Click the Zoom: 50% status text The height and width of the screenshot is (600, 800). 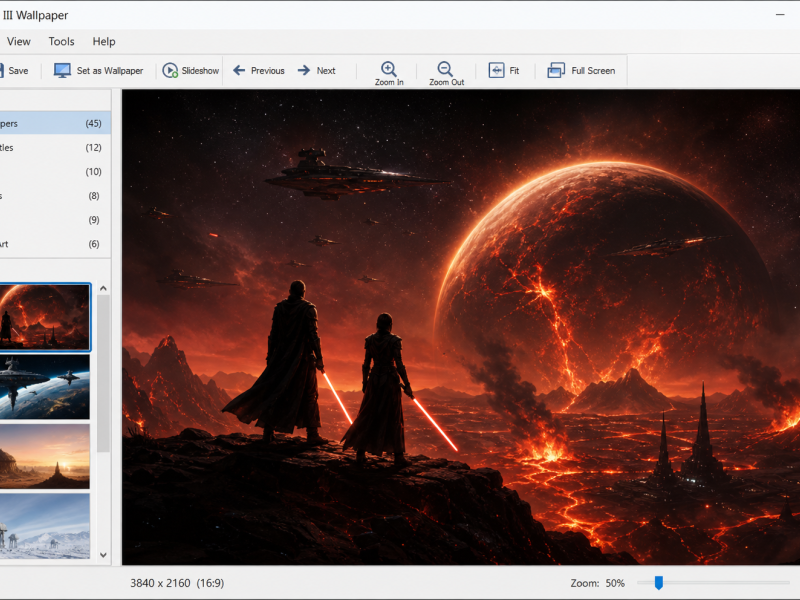[597, 583]
